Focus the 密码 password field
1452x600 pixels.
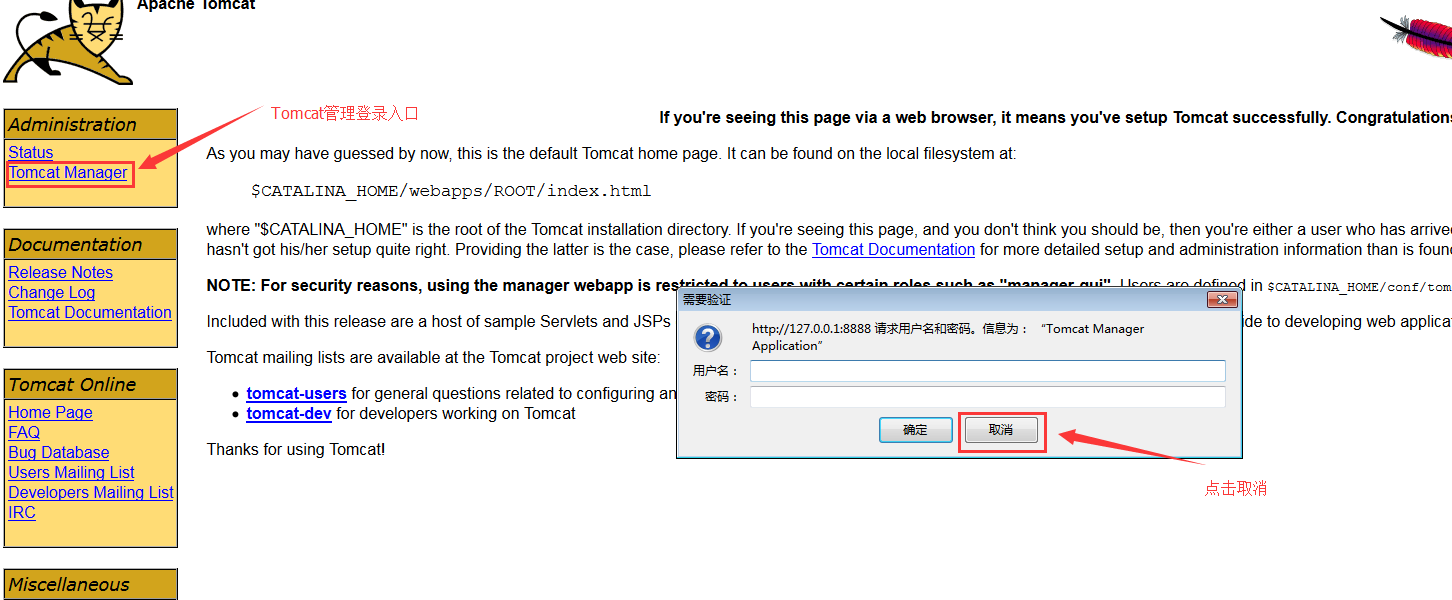pyautogui.click(x=988, y=397)
